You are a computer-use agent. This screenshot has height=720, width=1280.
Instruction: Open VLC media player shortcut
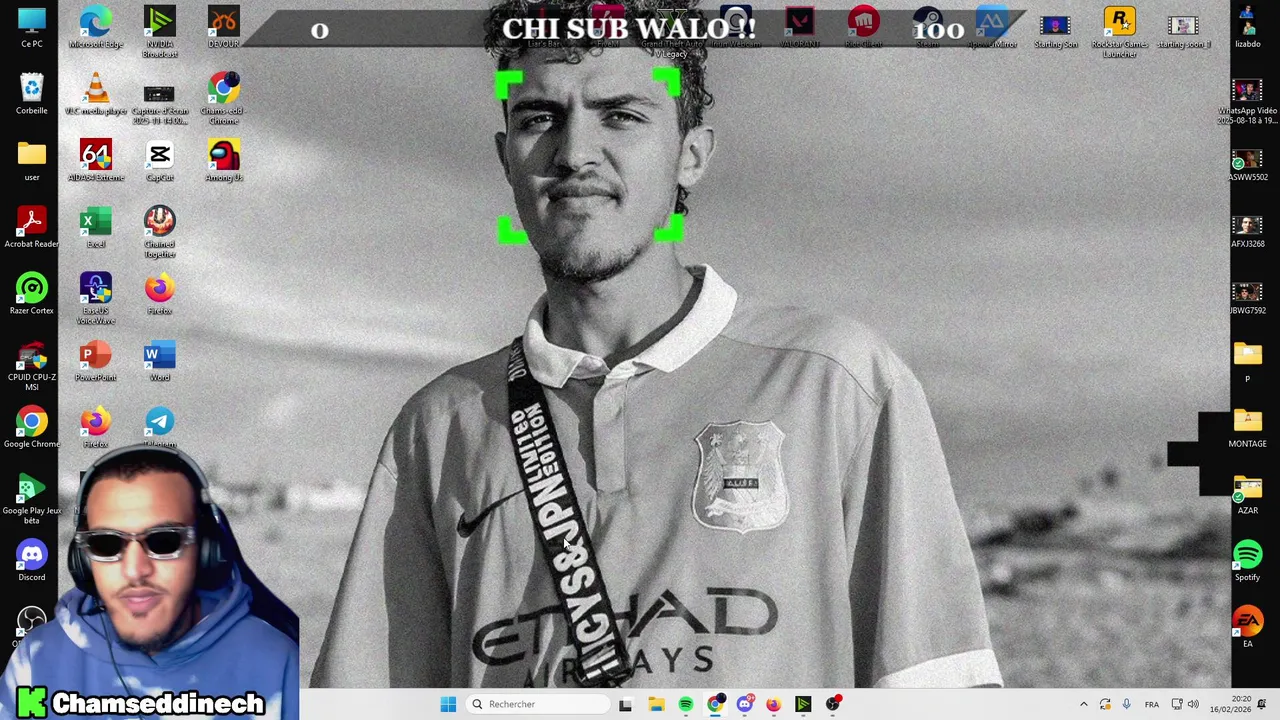96,93
